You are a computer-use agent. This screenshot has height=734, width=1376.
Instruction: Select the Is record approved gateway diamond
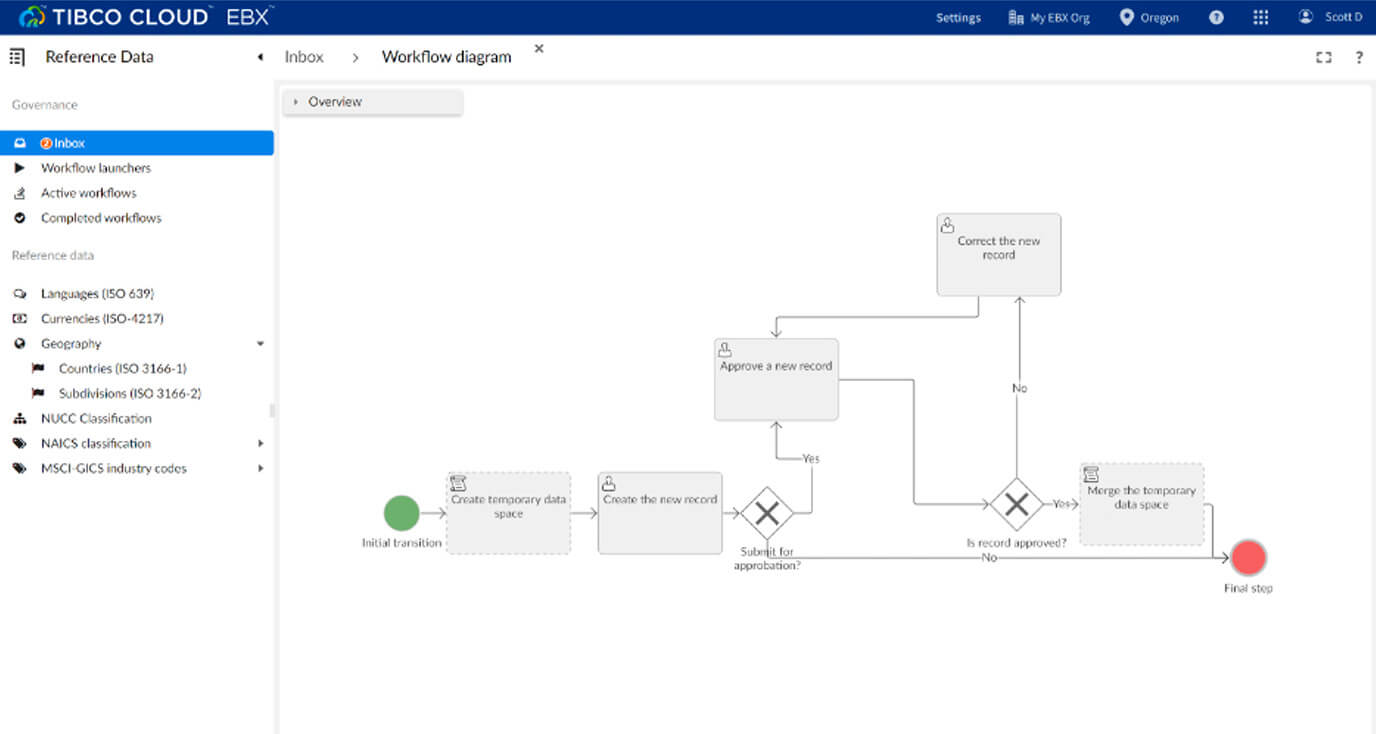1017,504
